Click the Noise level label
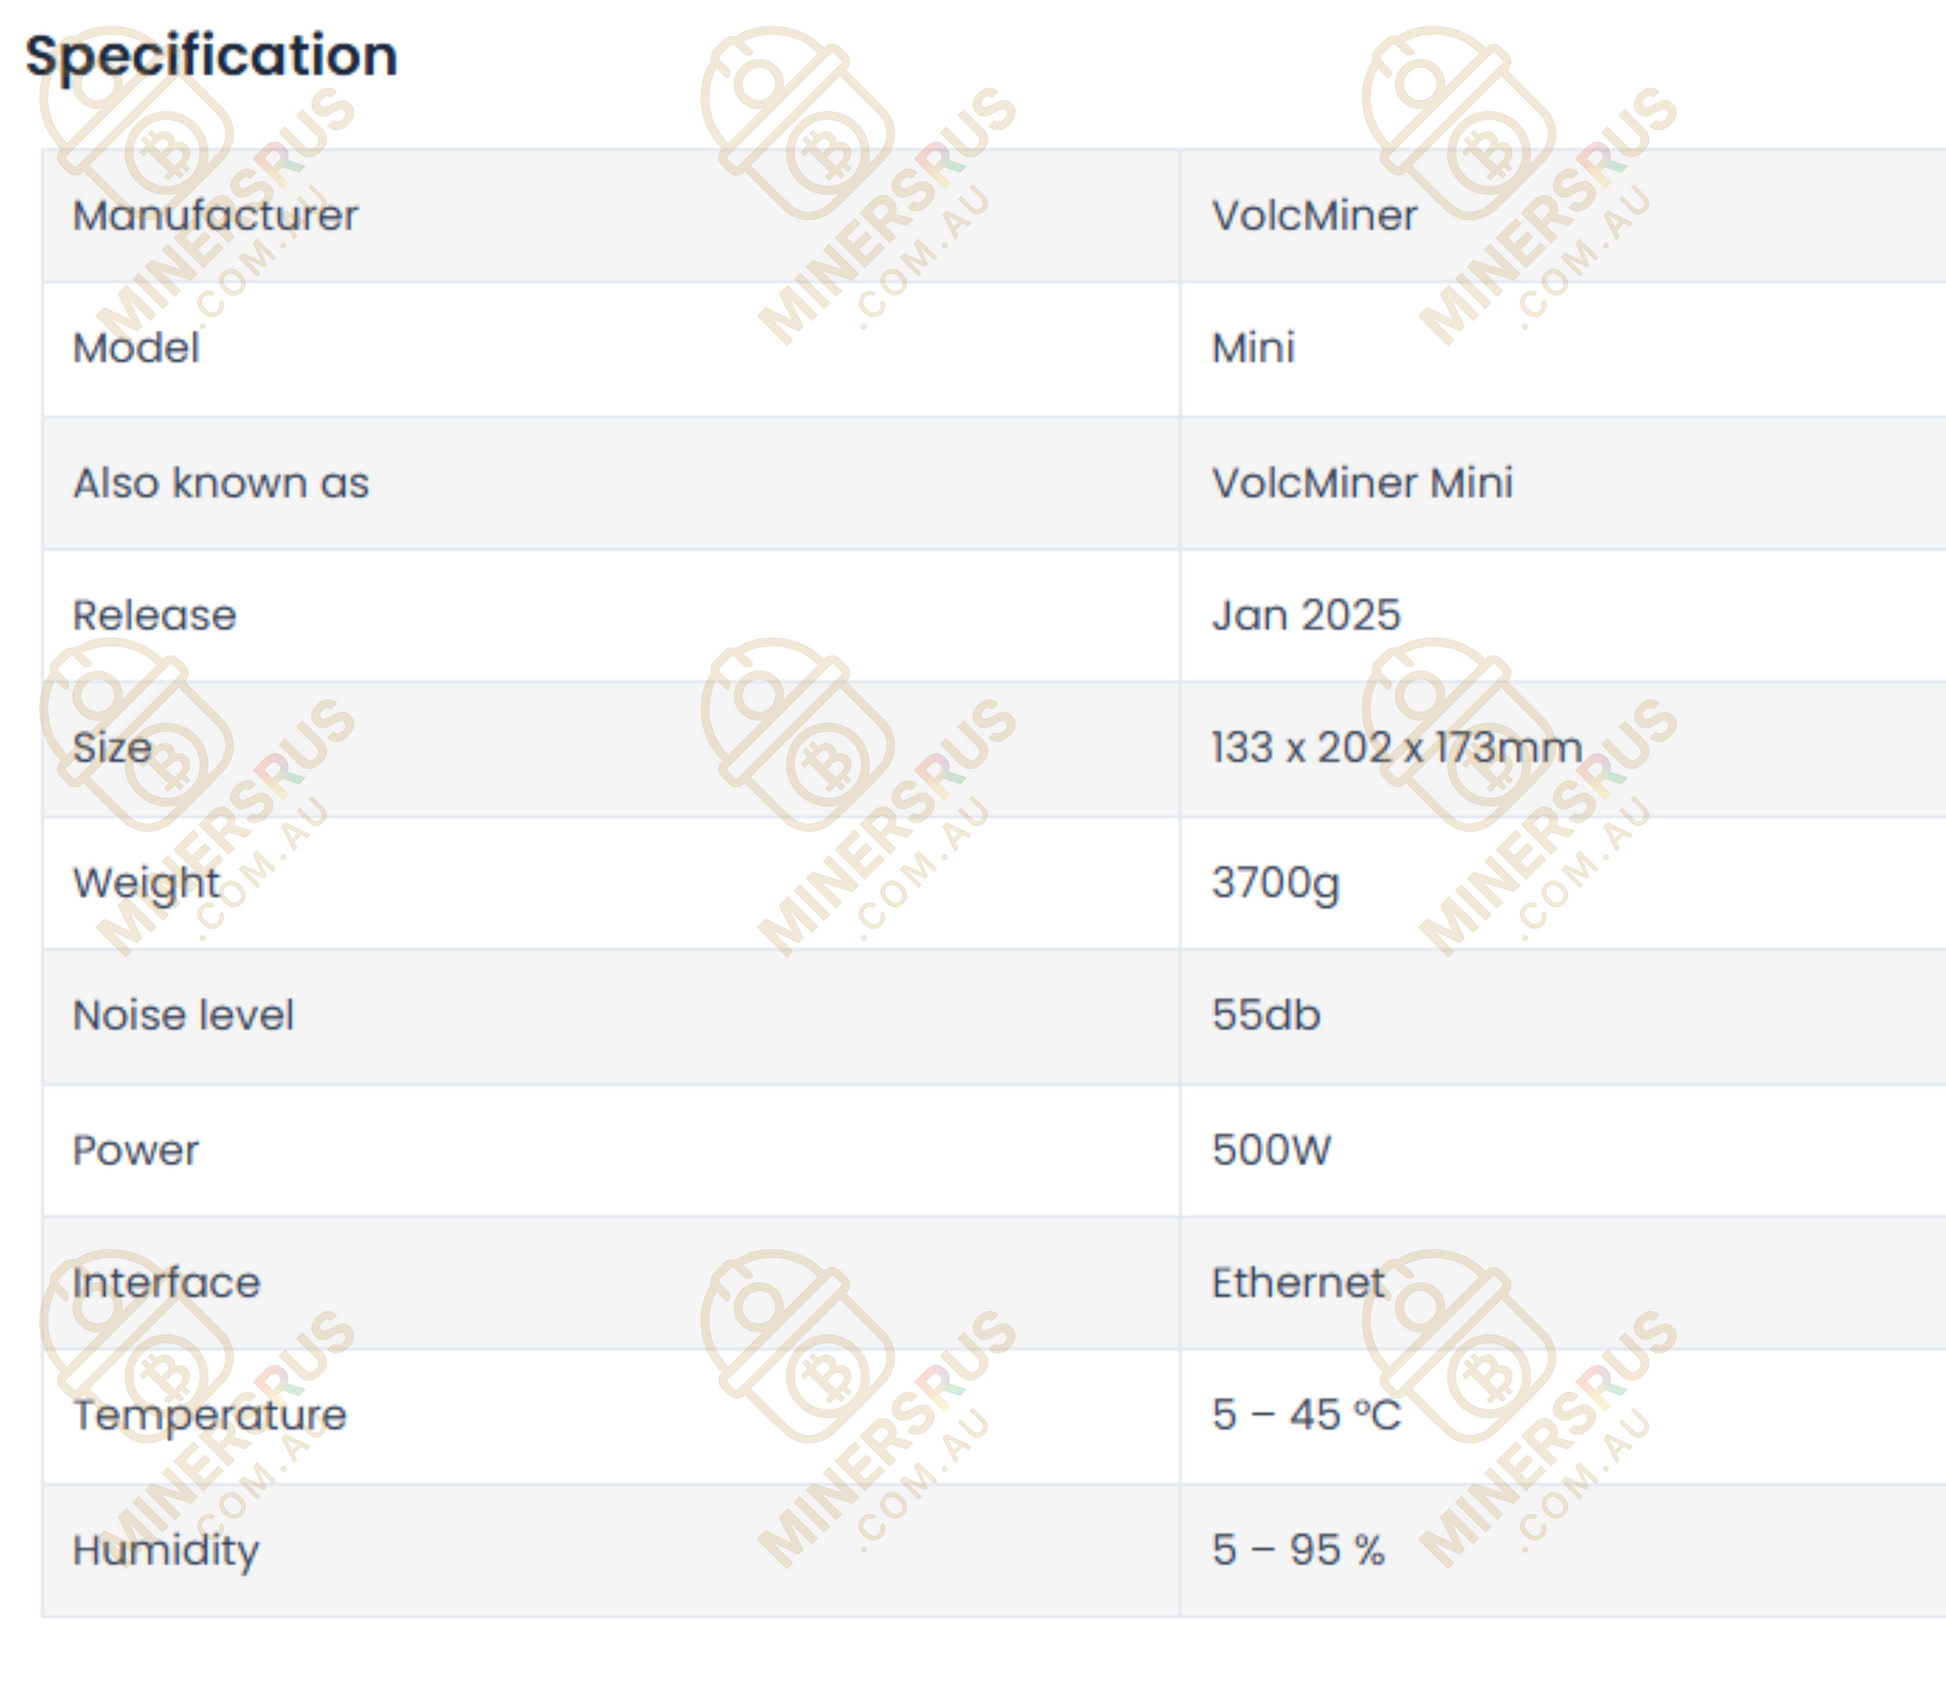This screenshot has width=1946, height=1684. coord(183,1016)
